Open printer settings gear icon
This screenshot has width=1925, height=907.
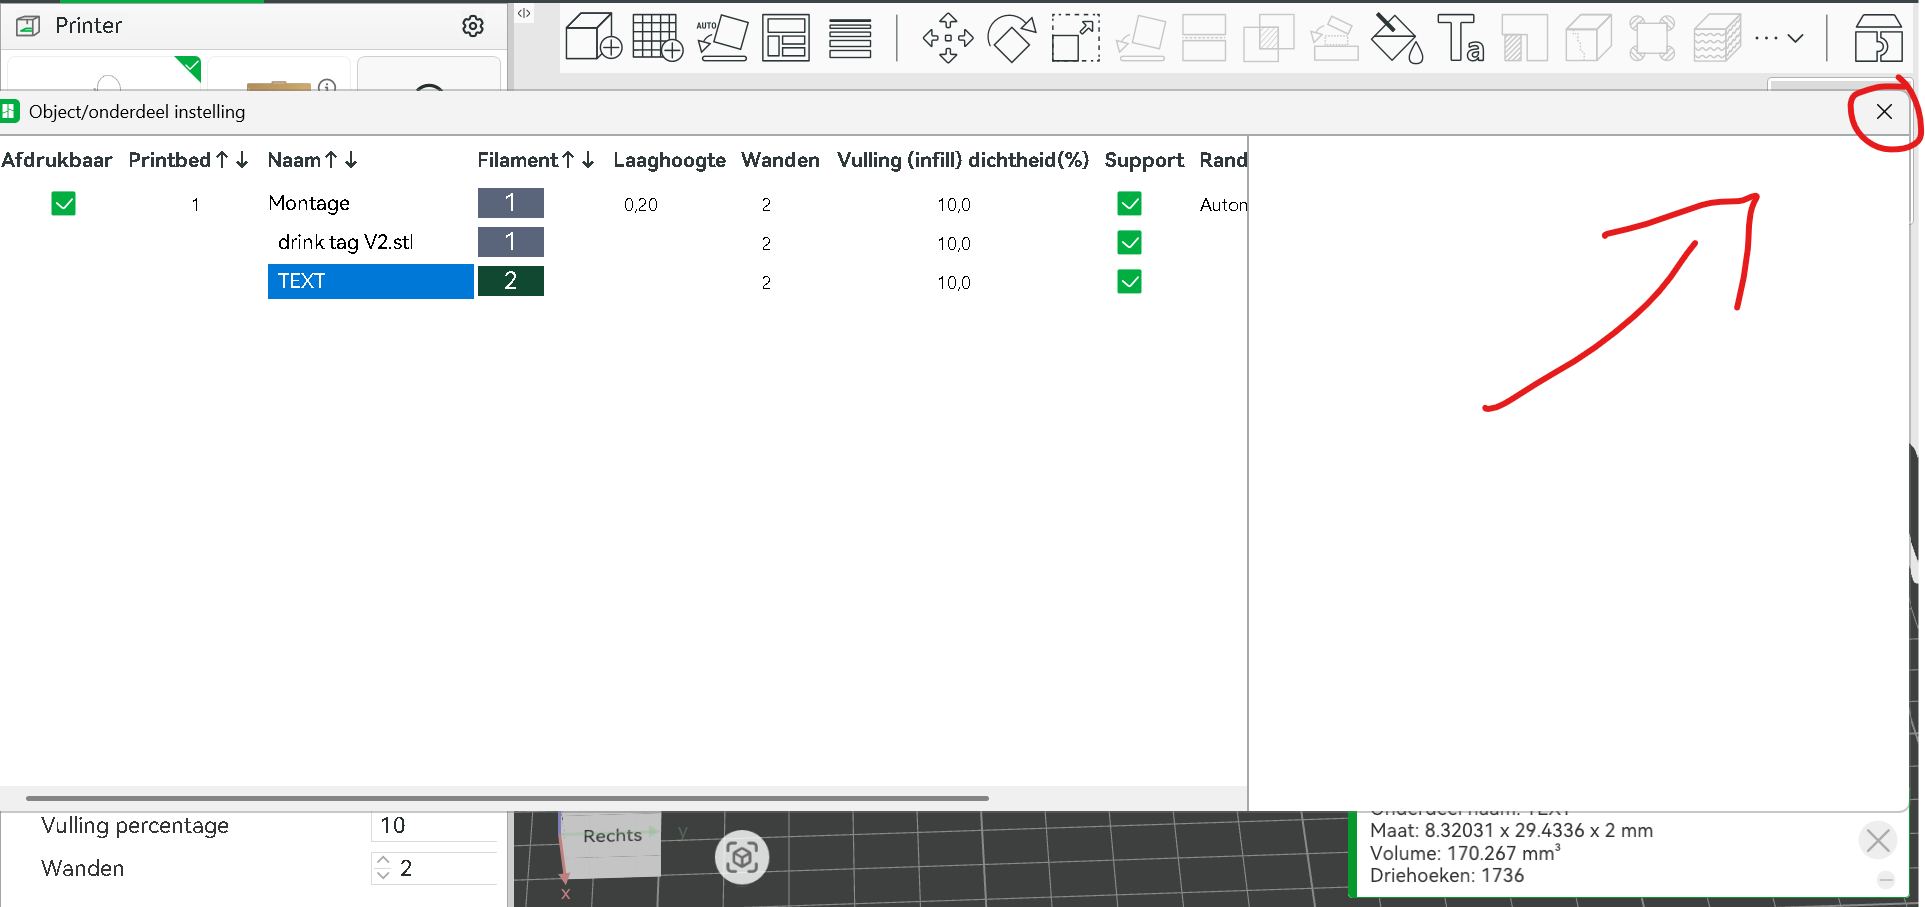tap(473, 26)
